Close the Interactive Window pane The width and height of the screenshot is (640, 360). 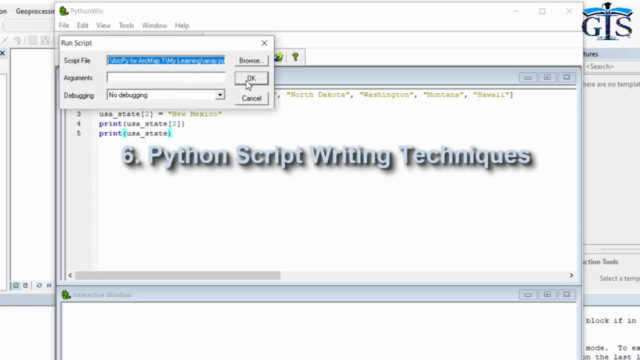[x=567, y=294]
